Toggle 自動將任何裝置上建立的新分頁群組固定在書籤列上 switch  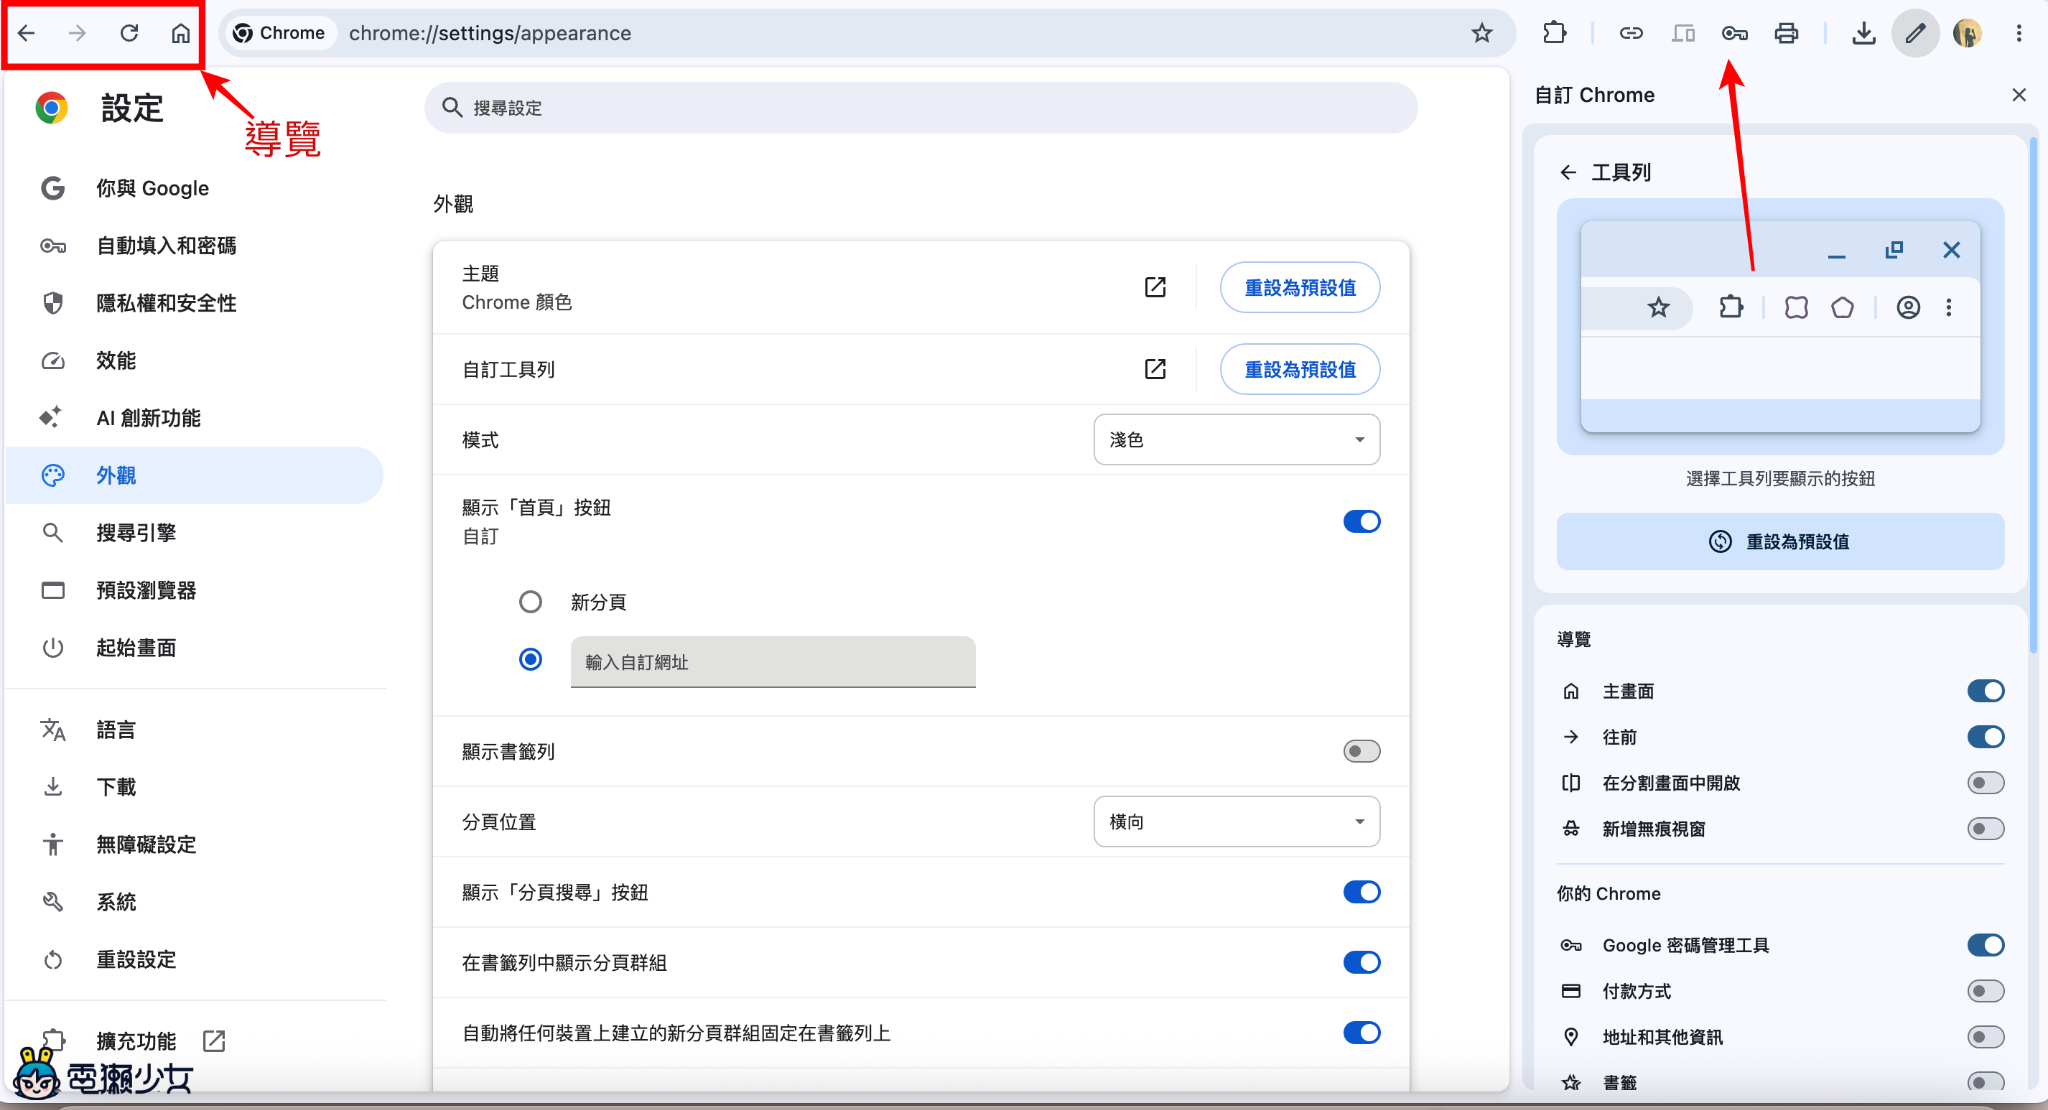tap(1361, 1032)
